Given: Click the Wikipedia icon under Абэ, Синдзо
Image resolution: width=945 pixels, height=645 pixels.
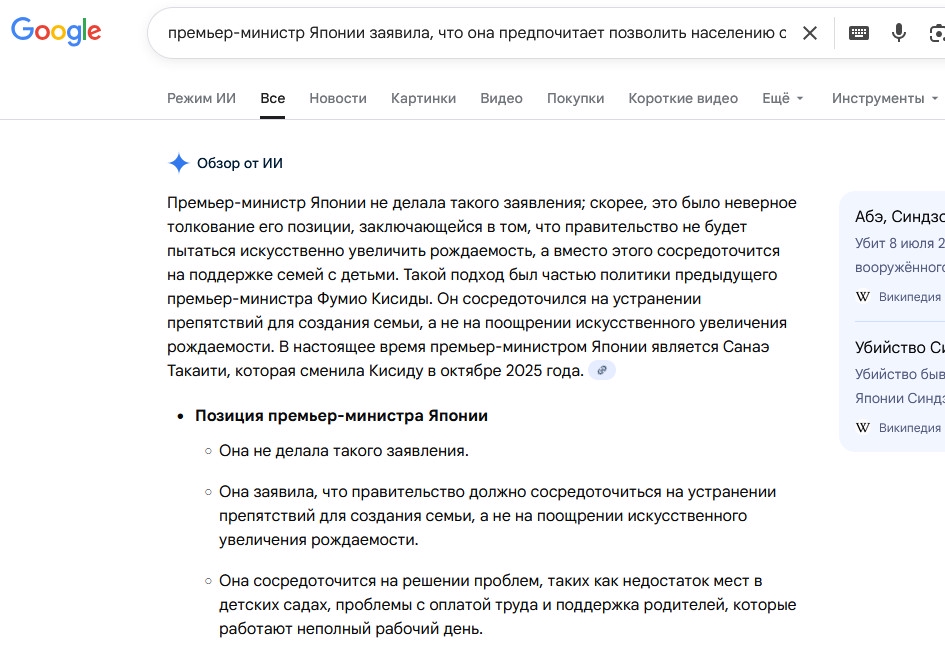Looking at the screenshot, I should tap(863, 297).
